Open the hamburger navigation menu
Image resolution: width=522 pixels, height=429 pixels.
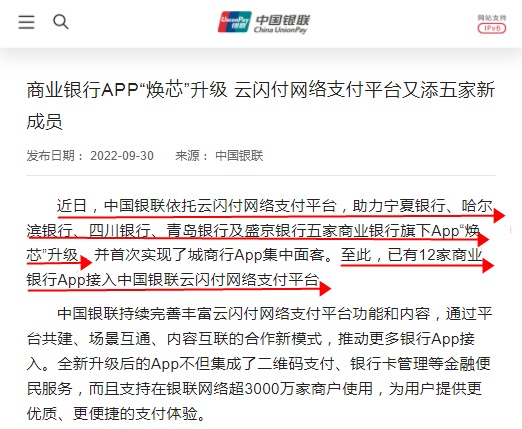pyautogui.click(x=26, y=22)
